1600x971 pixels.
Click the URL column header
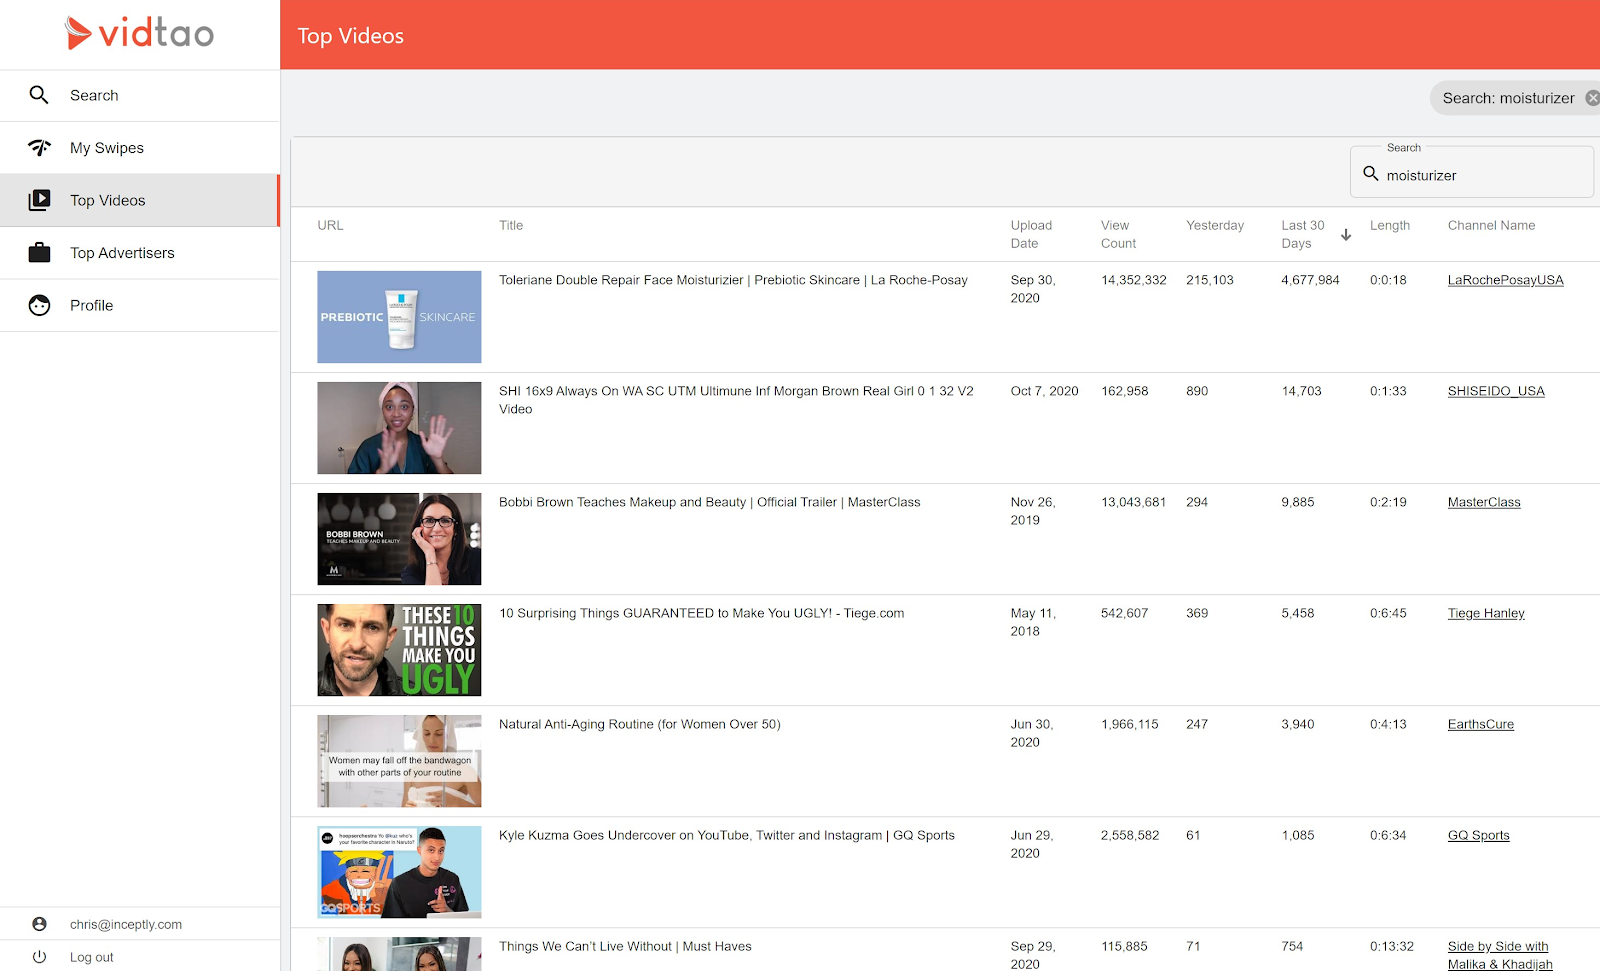pos(330,225)
